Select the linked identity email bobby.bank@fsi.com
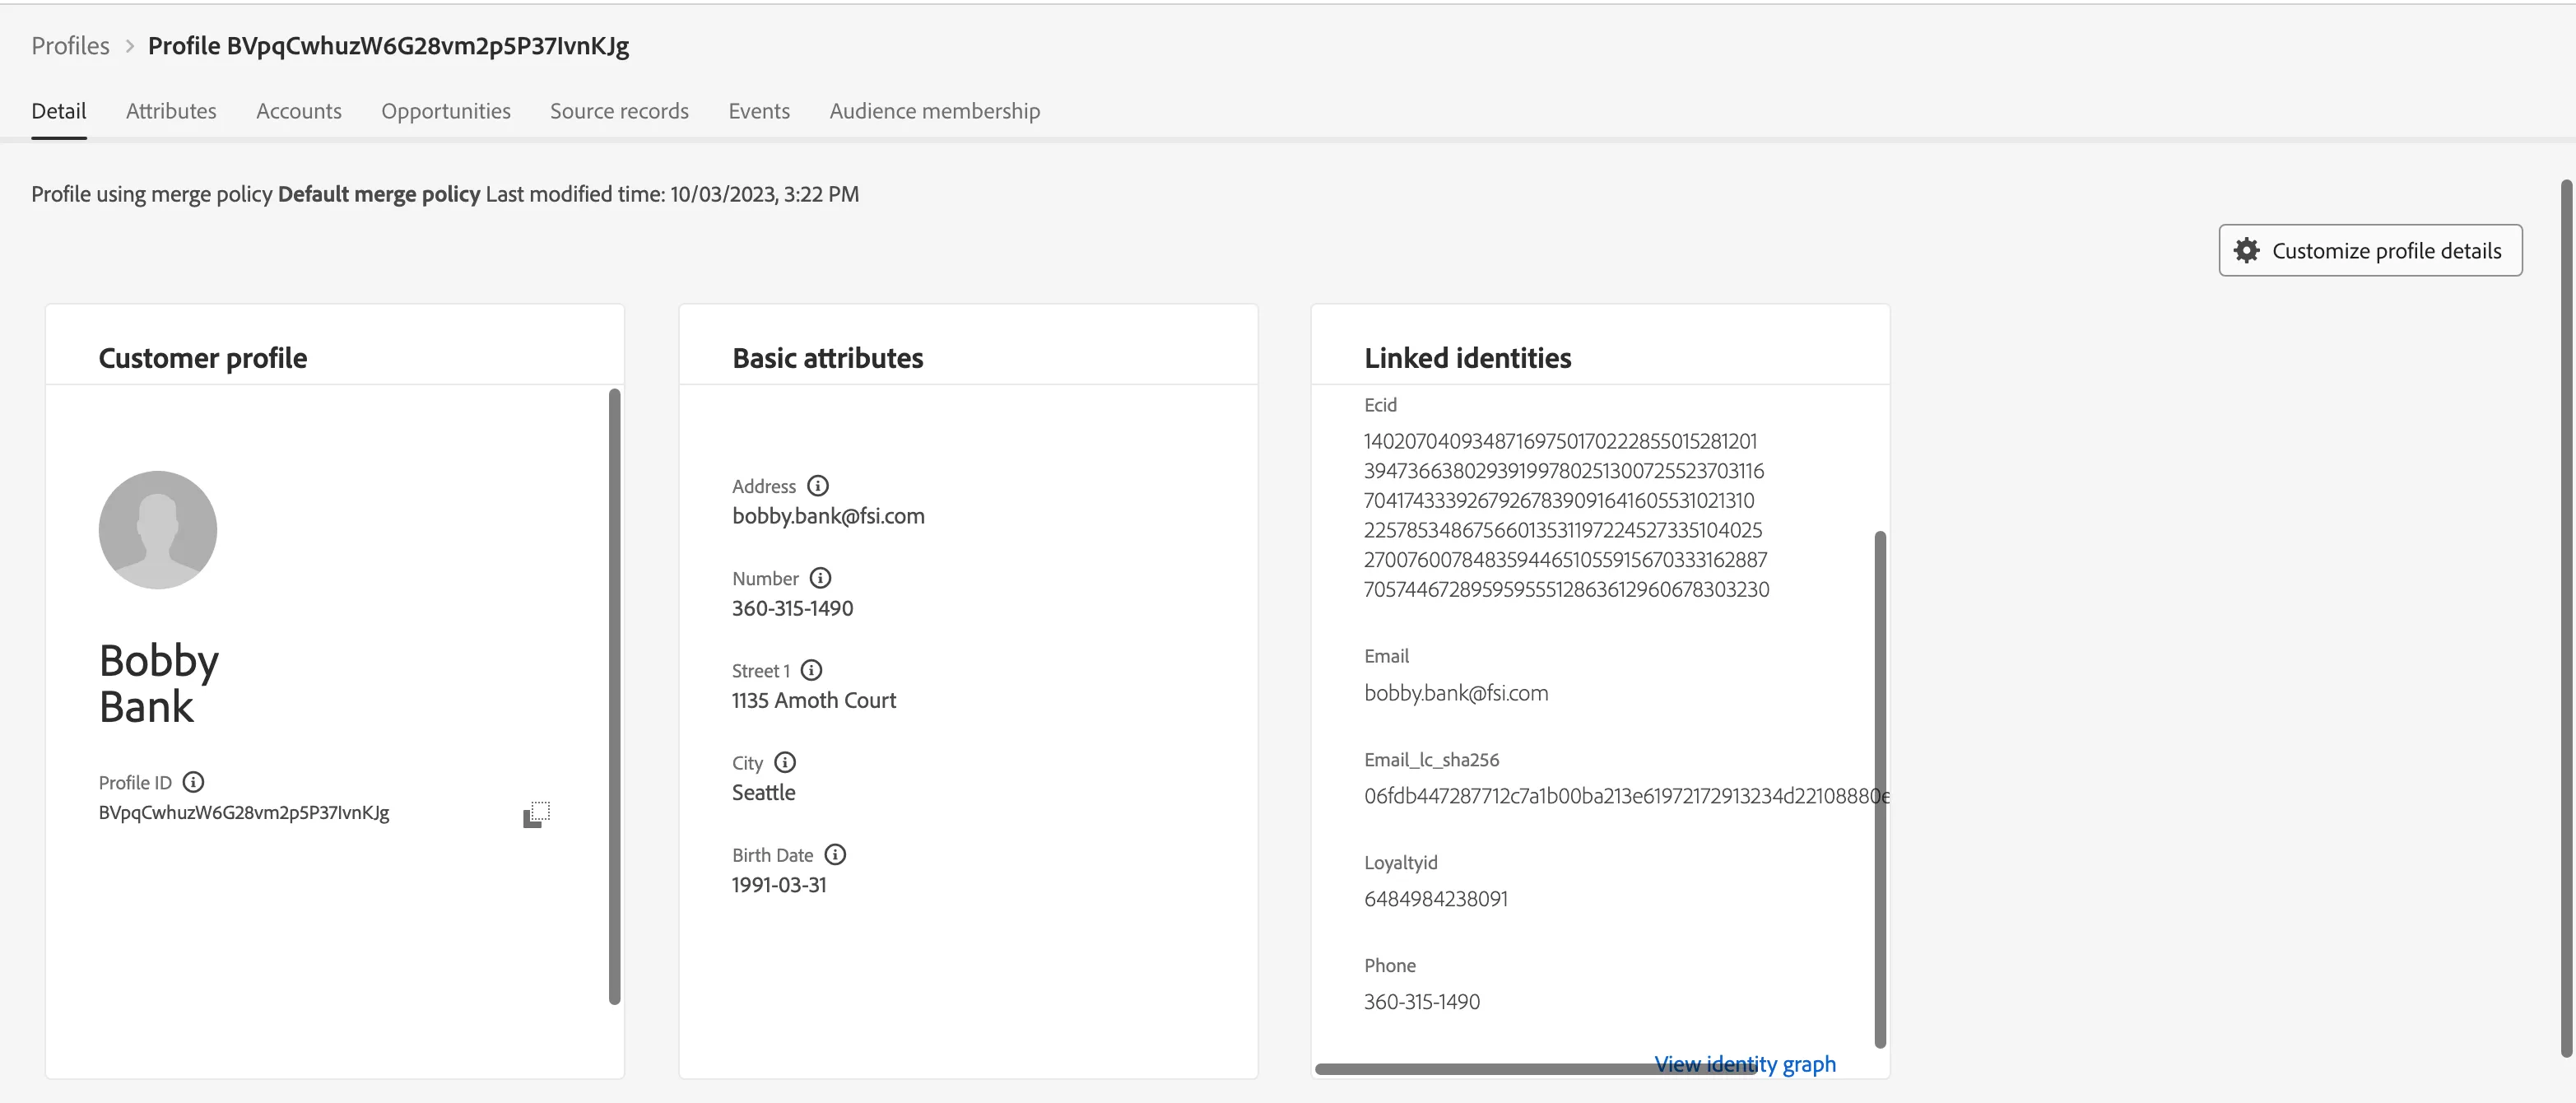The width and height of the screenshot is (2576, 1103). click(1456, 693)
